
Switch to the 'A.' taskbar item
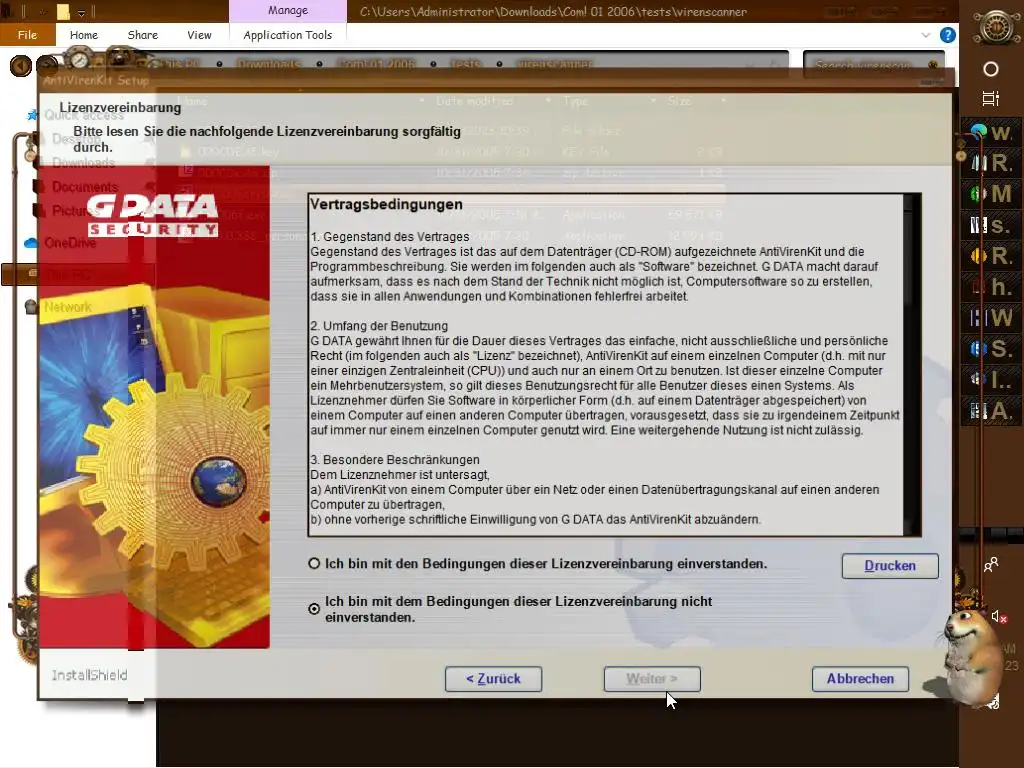point(991,411)
